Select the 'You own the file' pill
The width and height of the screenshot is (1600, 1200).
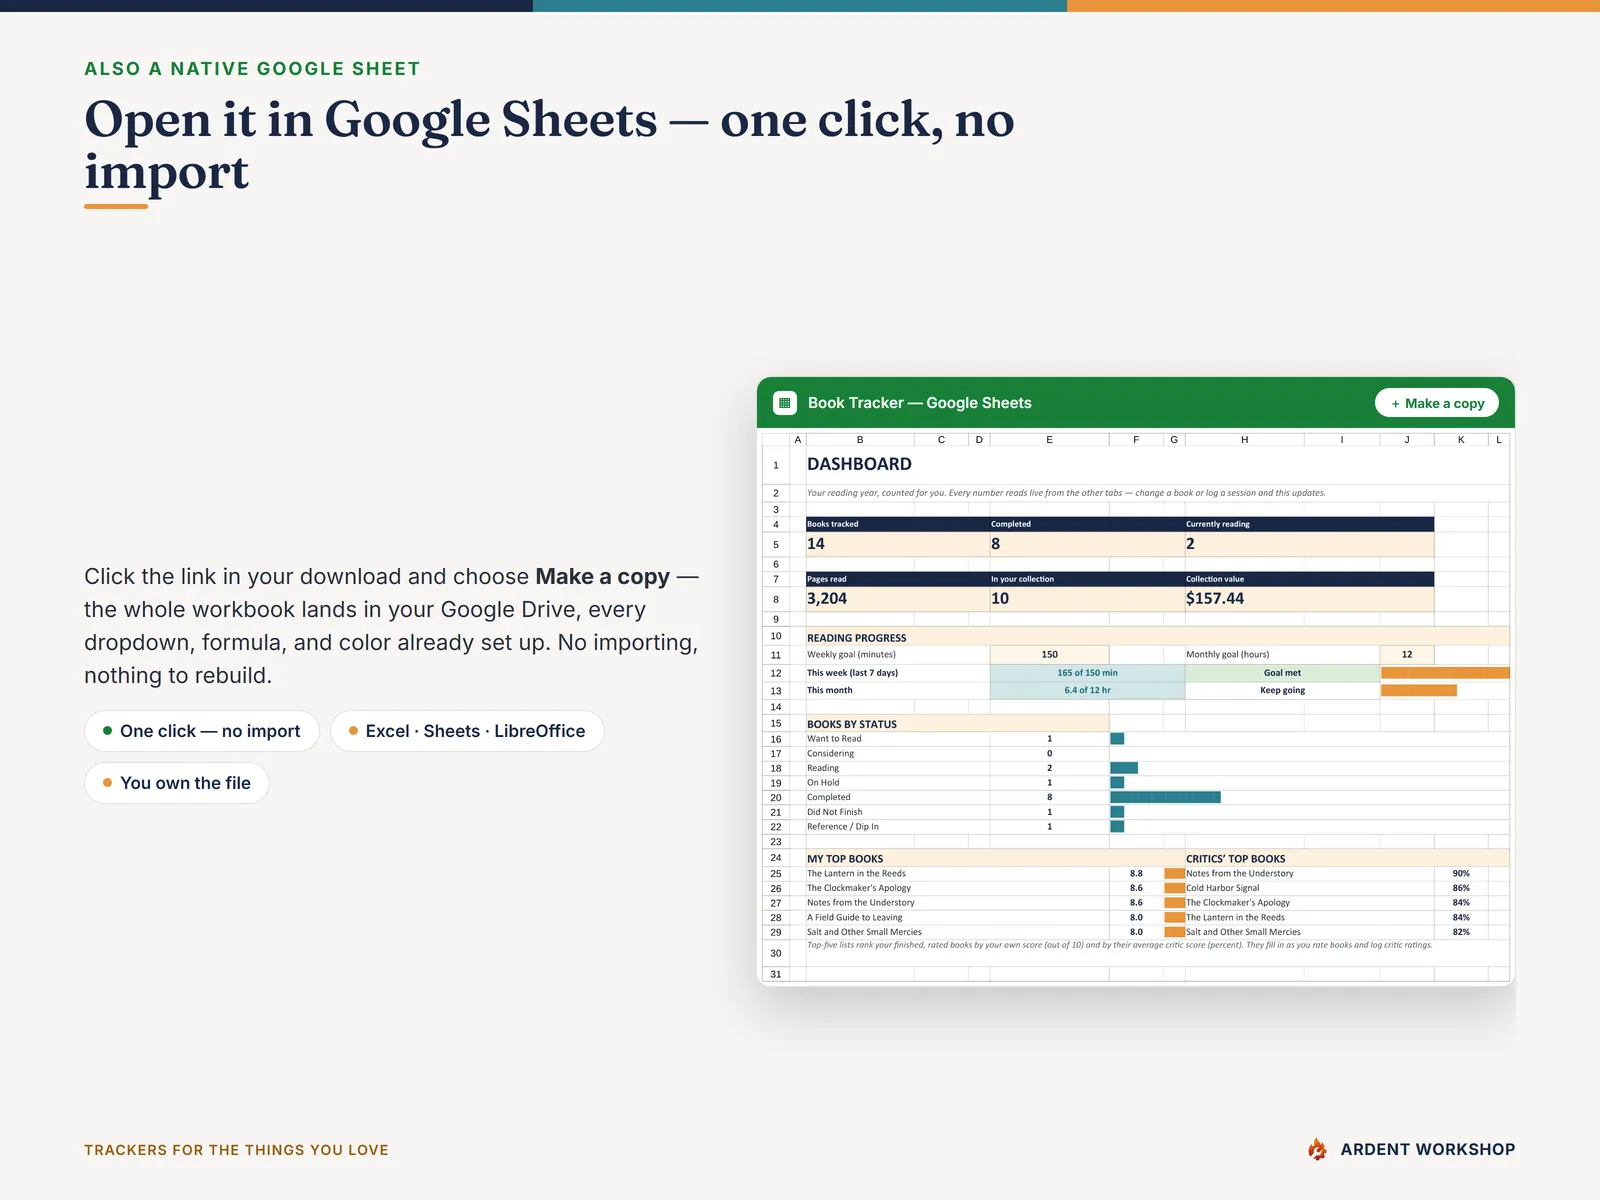tap(177, 783)
